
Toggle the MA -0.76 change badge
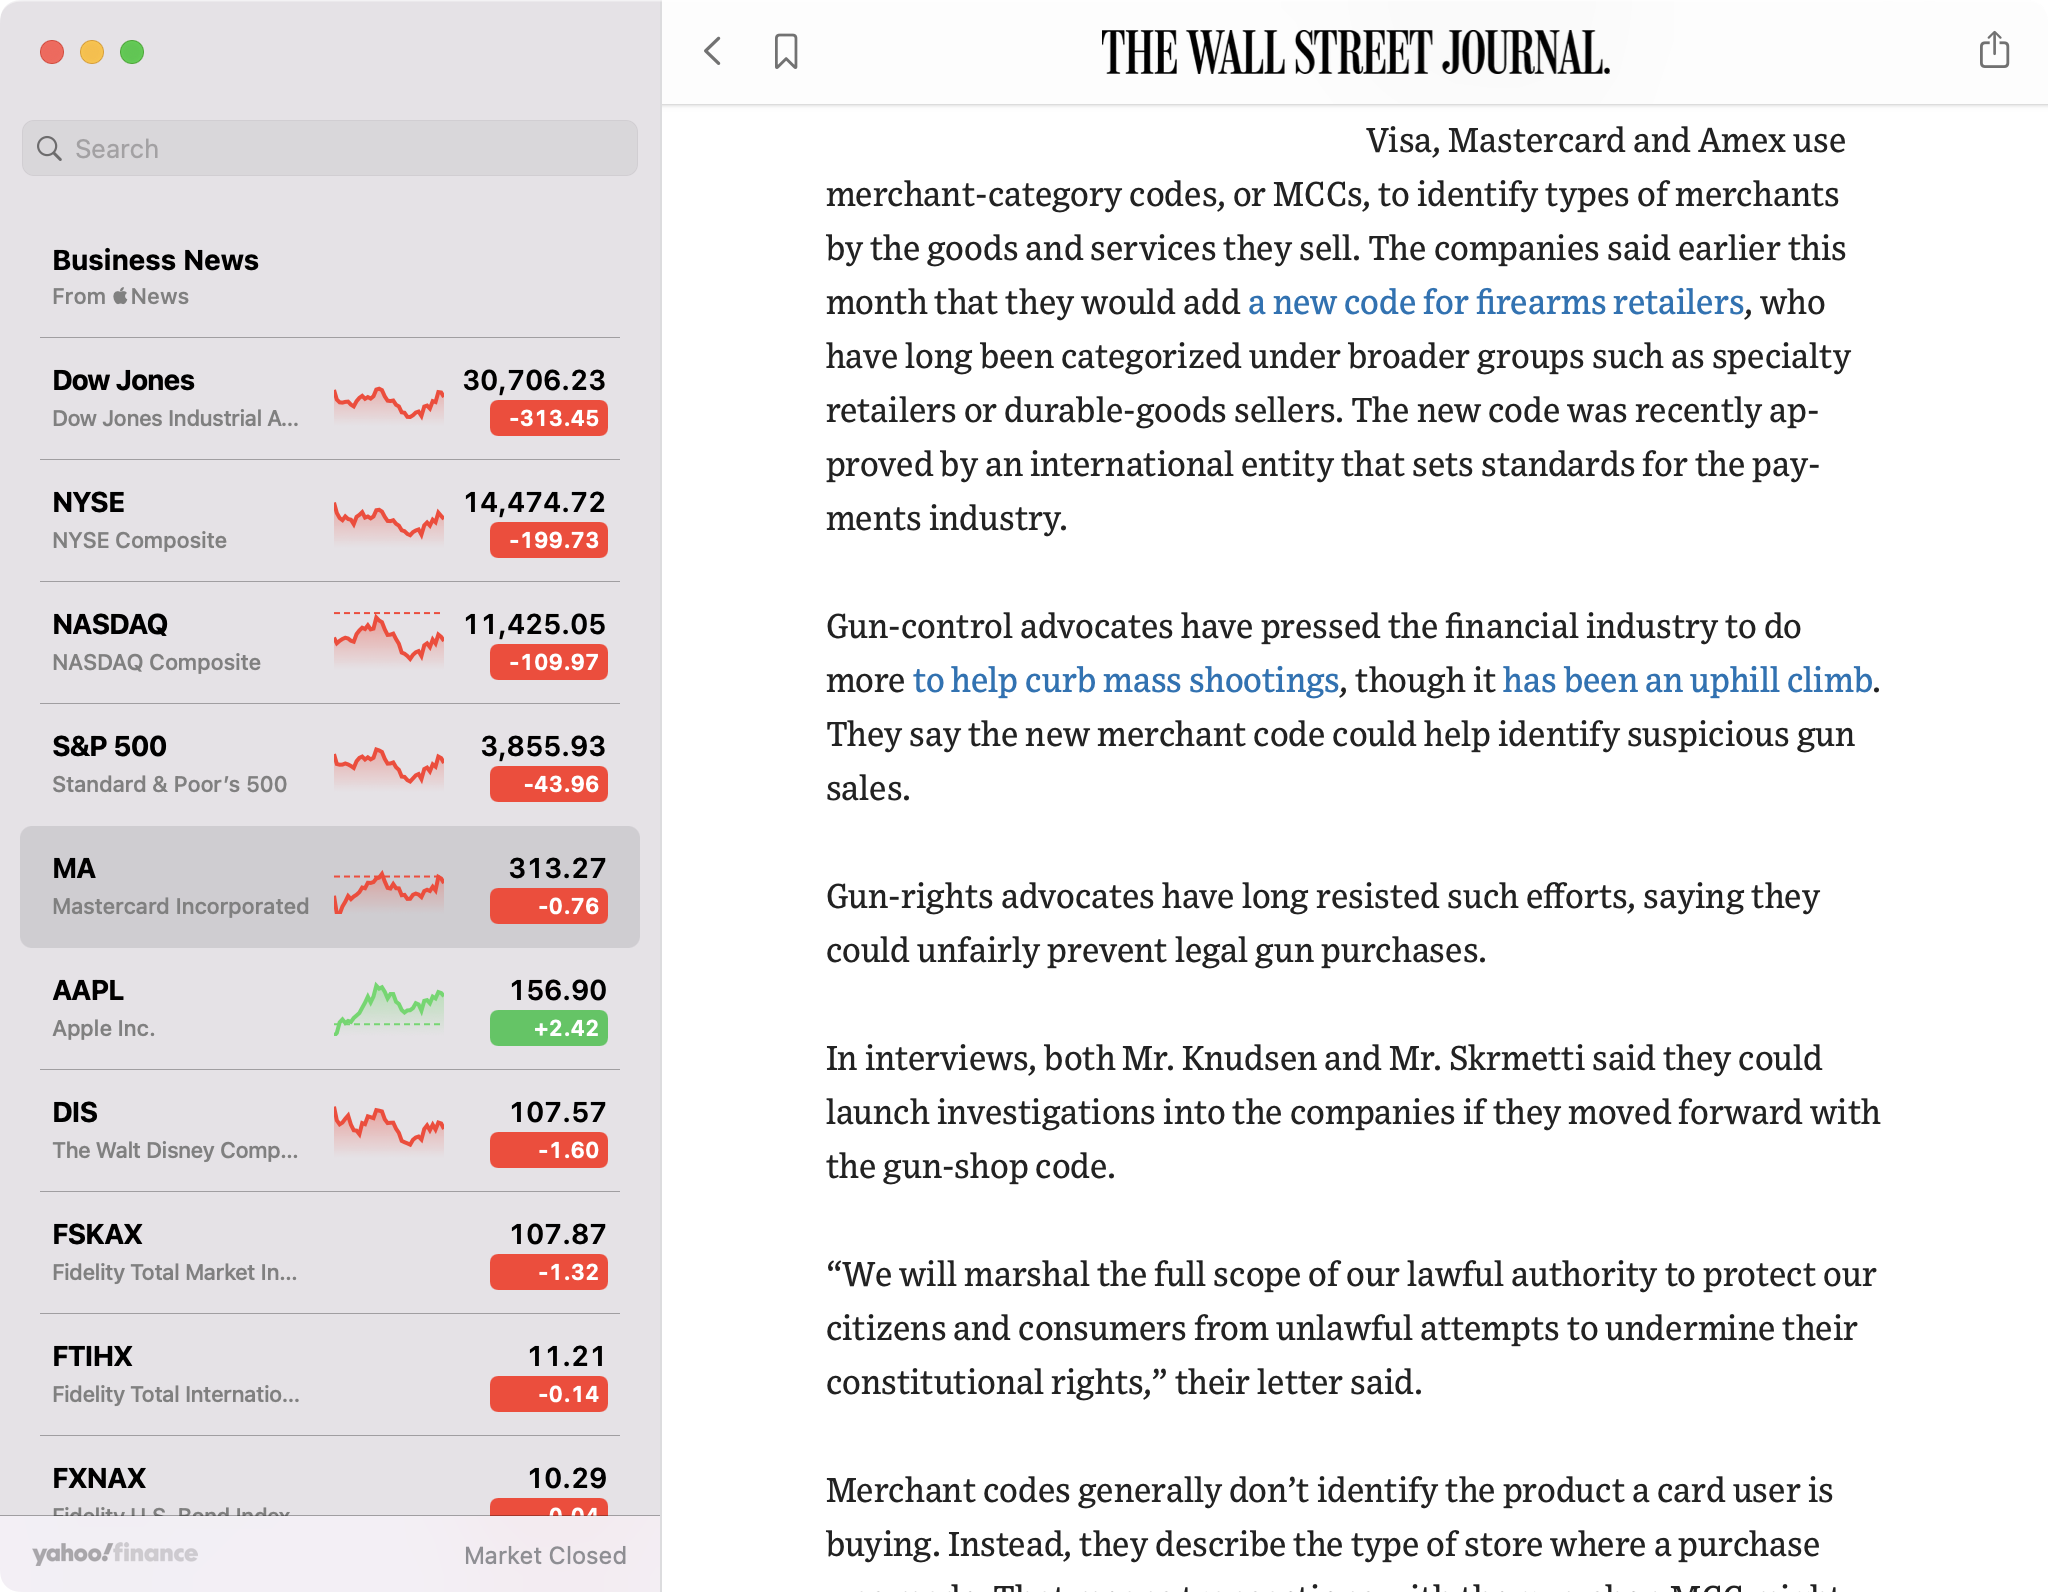click(x=549, y=906)
